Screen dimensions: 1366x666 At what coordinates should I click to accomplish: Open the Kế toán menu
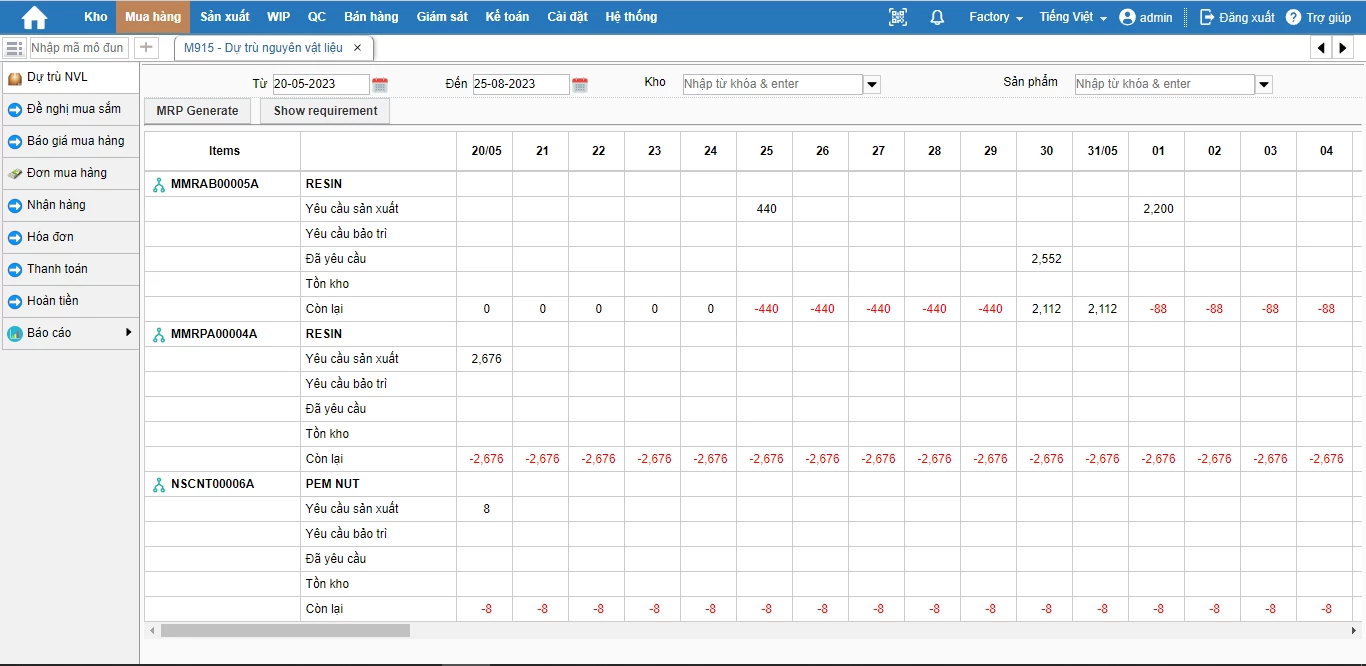coord(507,17)
